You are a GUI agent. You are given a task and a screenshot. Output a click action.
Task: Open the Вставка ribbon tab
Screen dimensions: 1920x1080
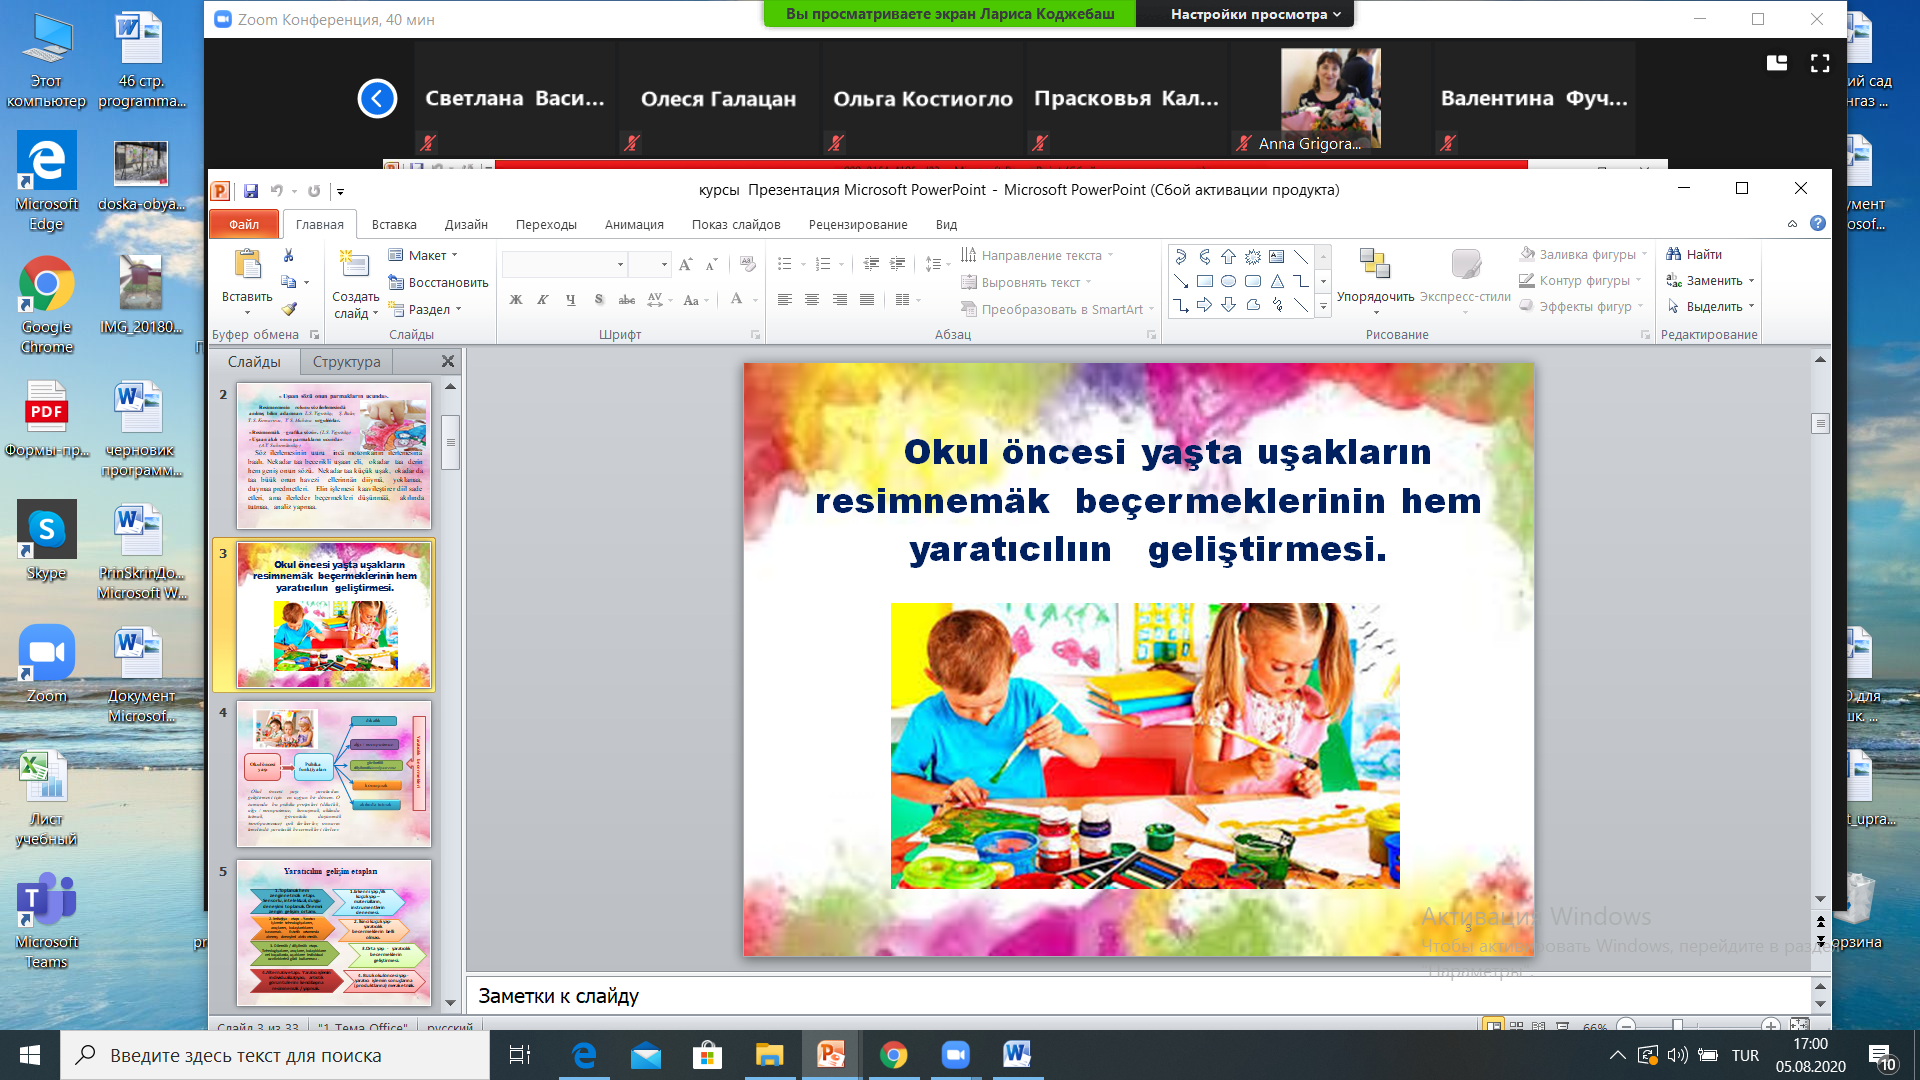(x=394, y=224)
